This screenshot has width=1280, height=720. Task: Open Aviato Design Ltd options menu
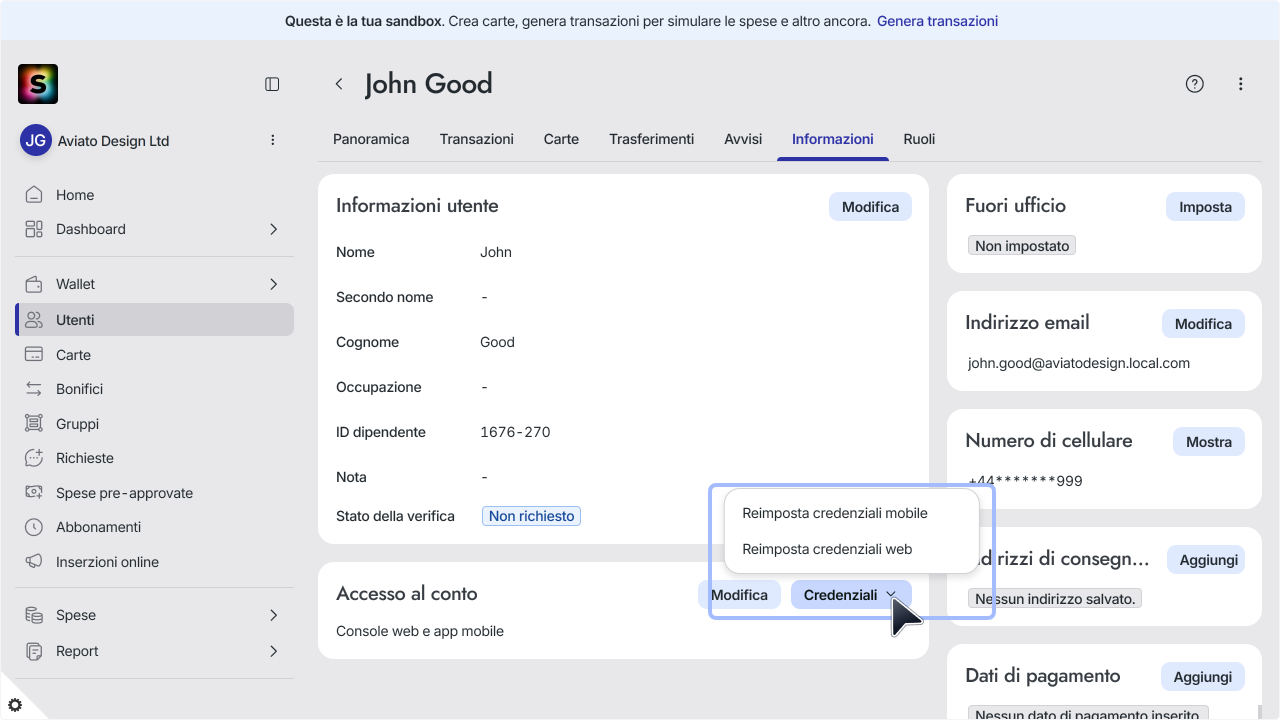click(x=273, y=140)
